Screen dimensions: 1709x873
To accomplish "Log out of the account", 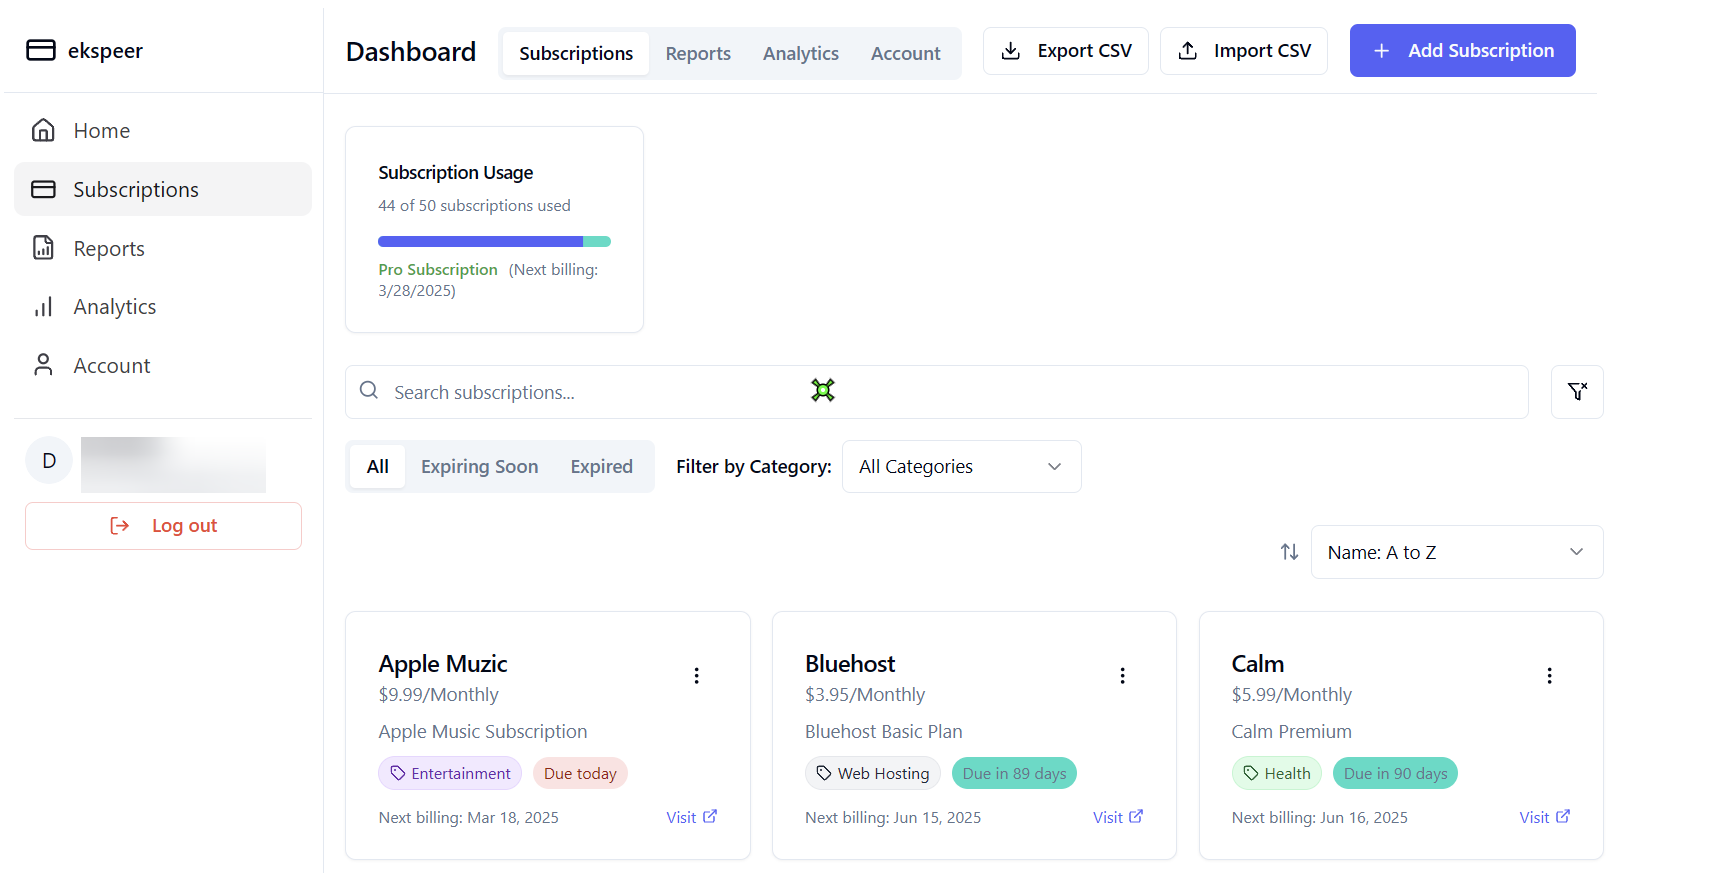I will click(163, 526).
